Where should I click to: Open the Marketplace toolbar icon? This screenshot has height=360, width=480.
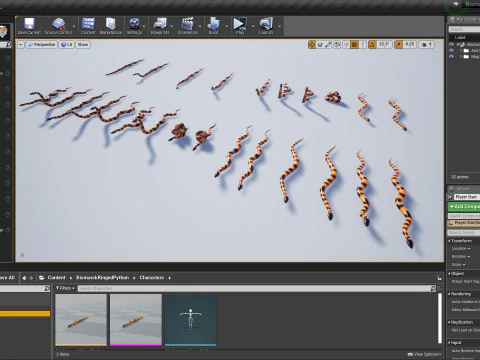[110, 24]
